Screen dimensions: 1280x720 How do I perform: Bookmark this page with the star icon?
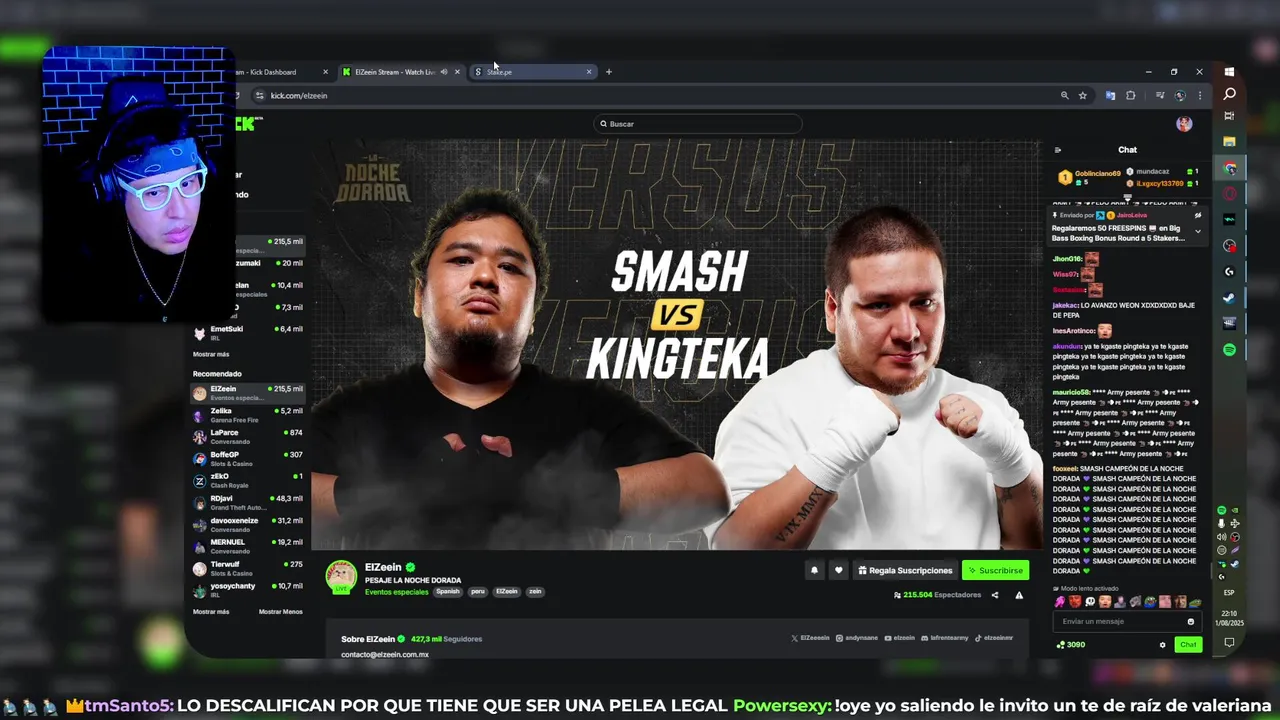[x=1082, y=96]
